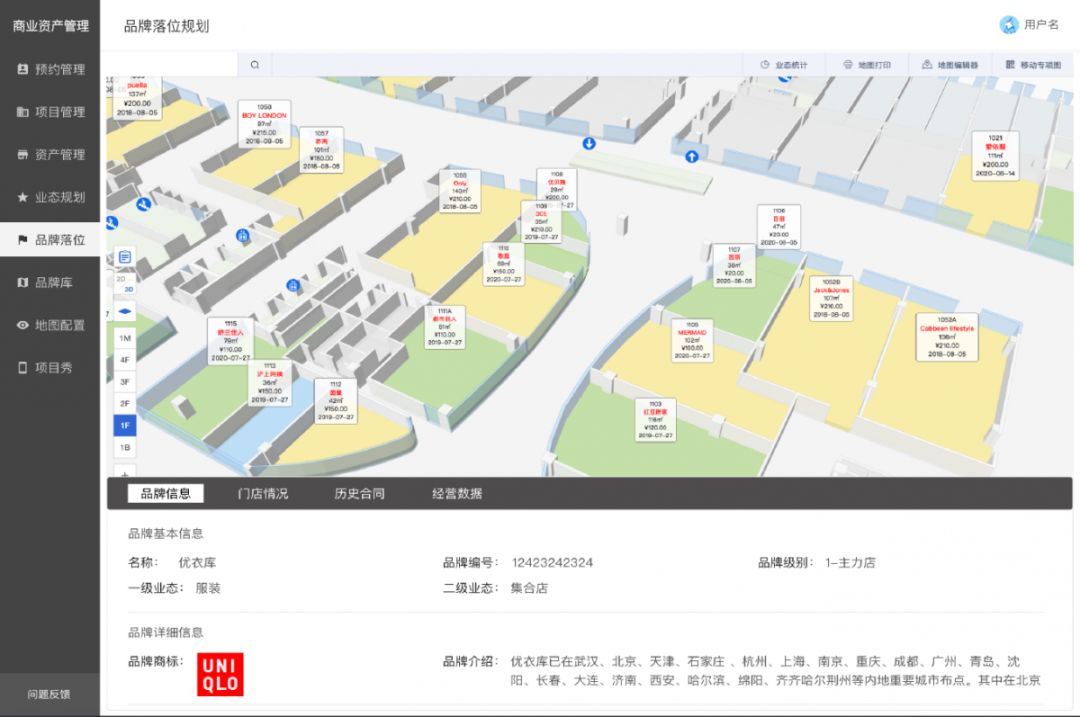Viewport: 1080px width, 717px height.
Task: Open the clipboard list icon on the map
Action: (x=125, y=257)
